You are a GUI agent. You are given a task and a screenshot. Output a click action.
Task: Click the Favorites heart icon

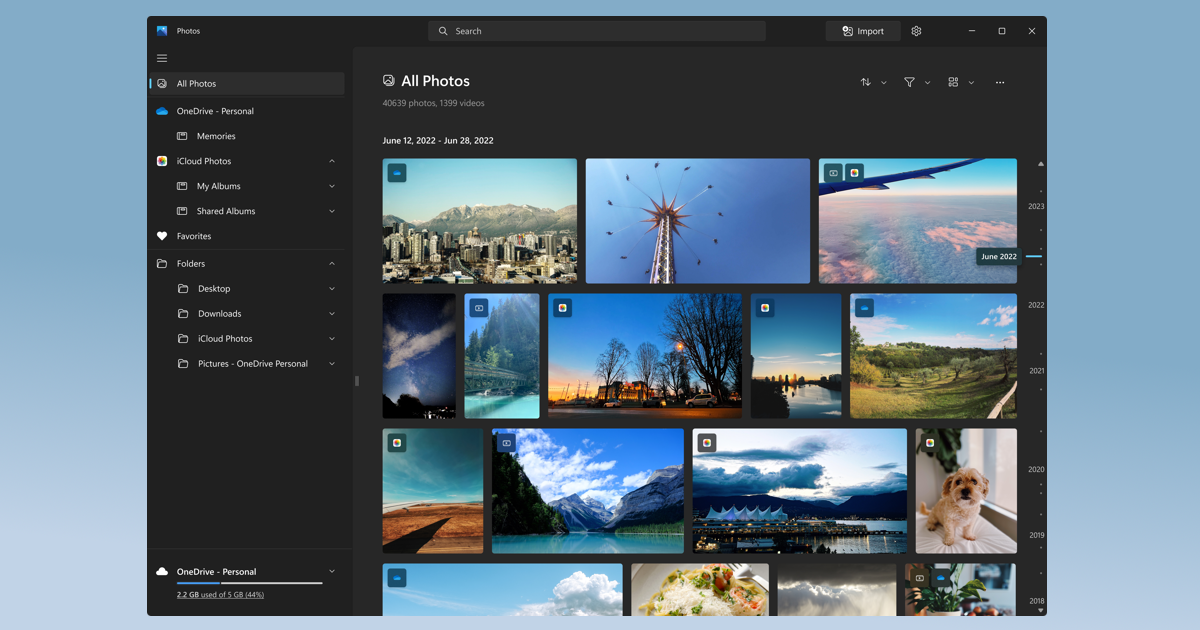162,236
